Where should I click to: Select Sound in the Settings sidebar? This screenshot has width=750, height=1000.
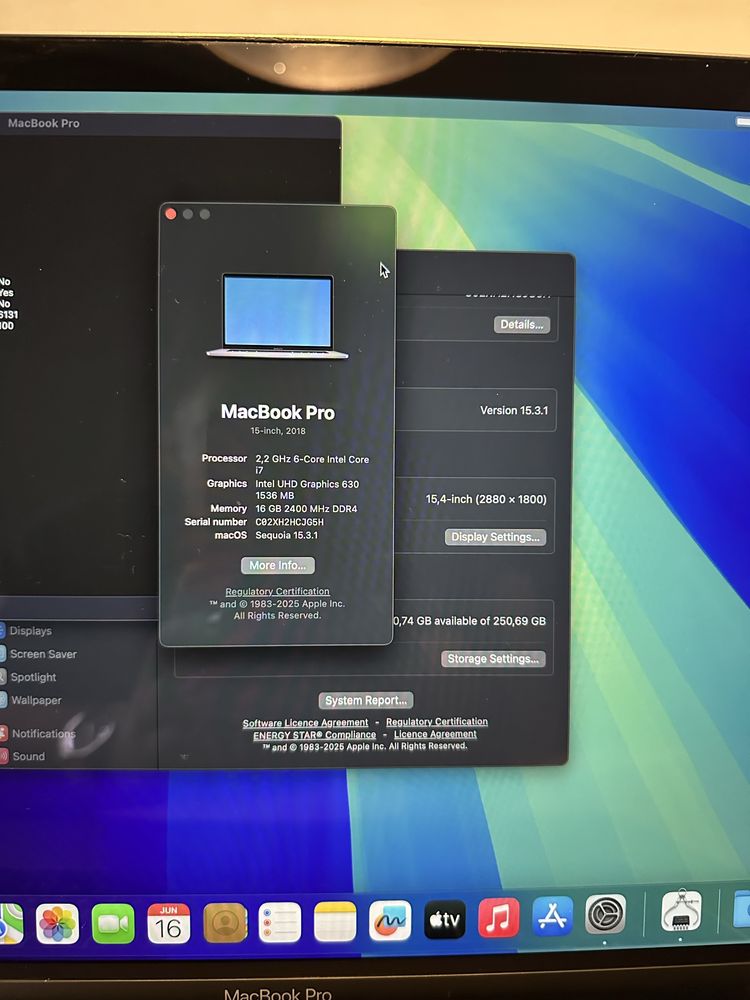(28, 756)
